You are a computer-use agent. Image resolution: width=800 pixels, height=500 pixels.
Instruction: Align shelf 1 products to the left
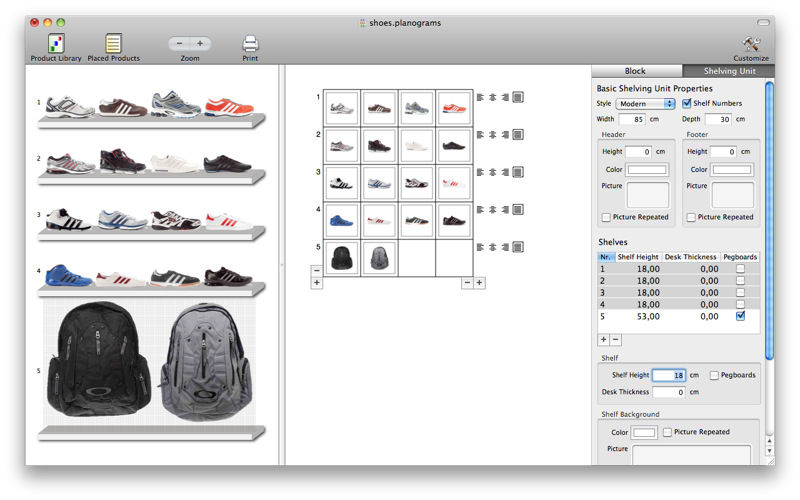coord(480,97)
